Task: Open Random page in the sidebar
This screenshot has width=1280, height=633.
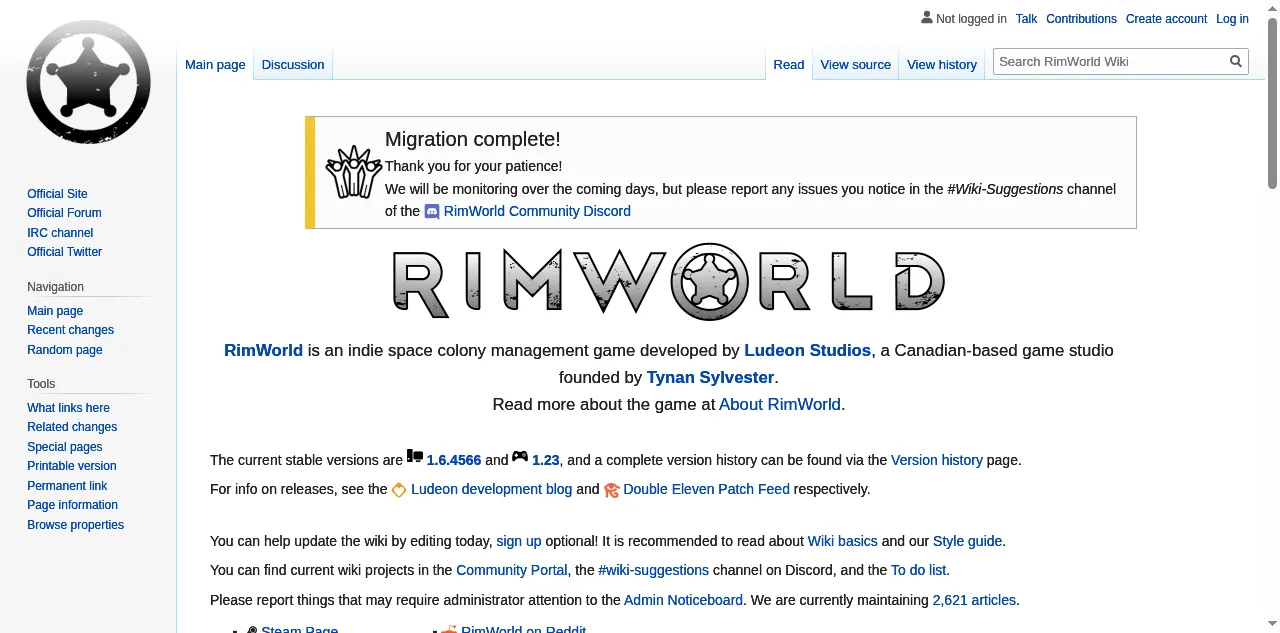Action: point(64,350)
